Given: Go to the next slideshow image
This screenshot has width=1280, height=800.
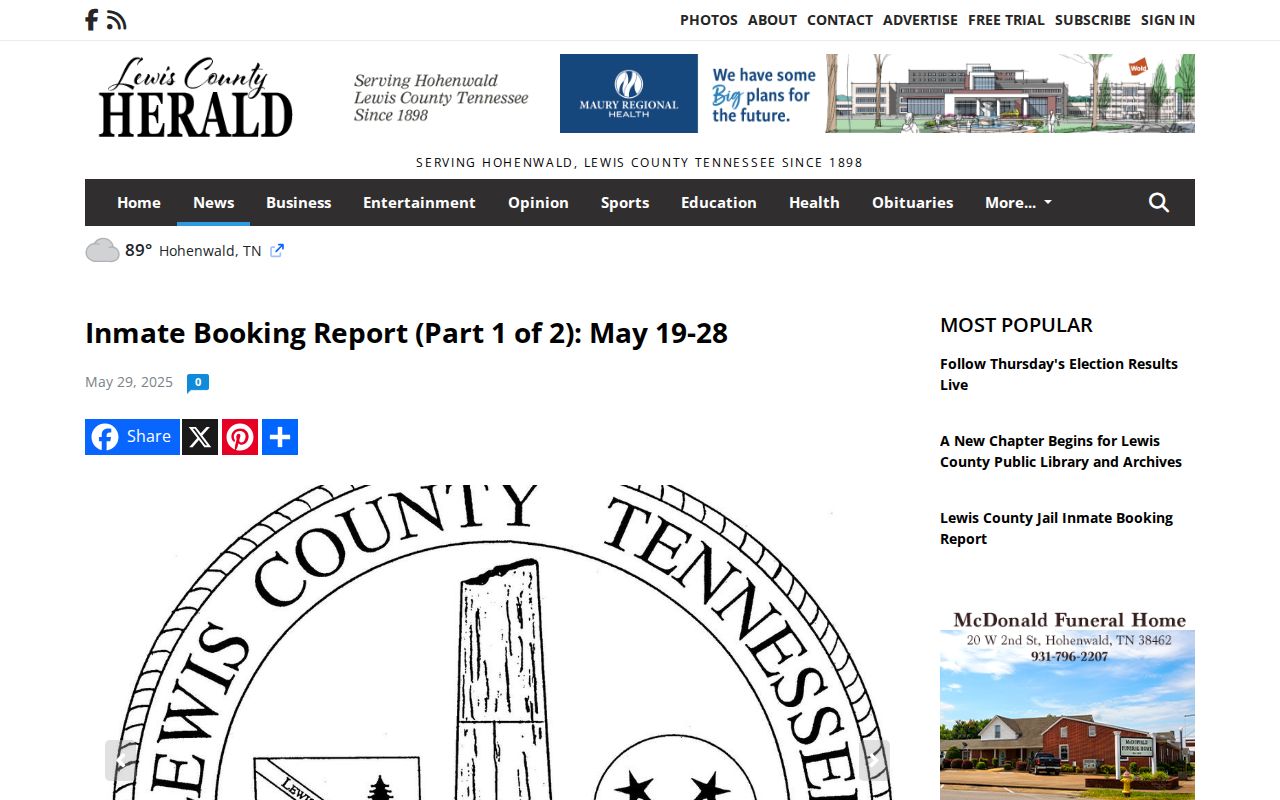Looking at the screenshot, I should 874,761.
